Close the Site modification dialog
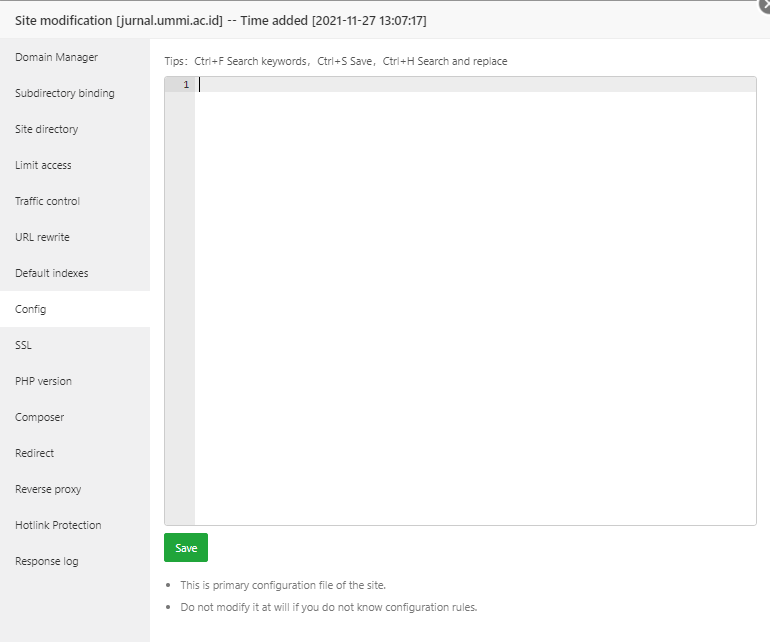Image resolution: width=770 pixels, height=642 pixels. pyautogui.click(x=765, y=5)
